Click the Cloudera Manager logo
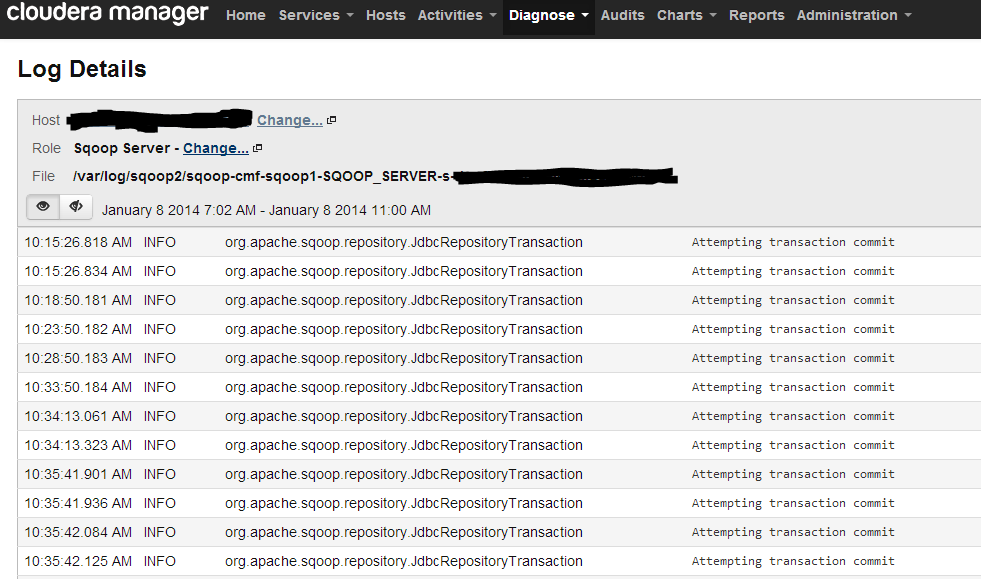Image resolution: width=981 pixels, height=579 pixels. coord(108,14)
